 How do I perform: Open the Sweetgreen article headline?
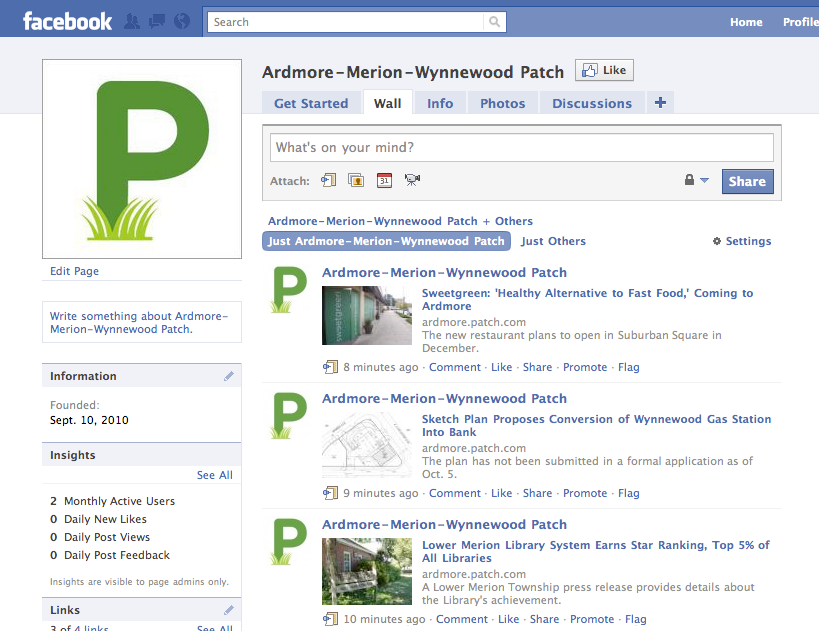[587, 299]
